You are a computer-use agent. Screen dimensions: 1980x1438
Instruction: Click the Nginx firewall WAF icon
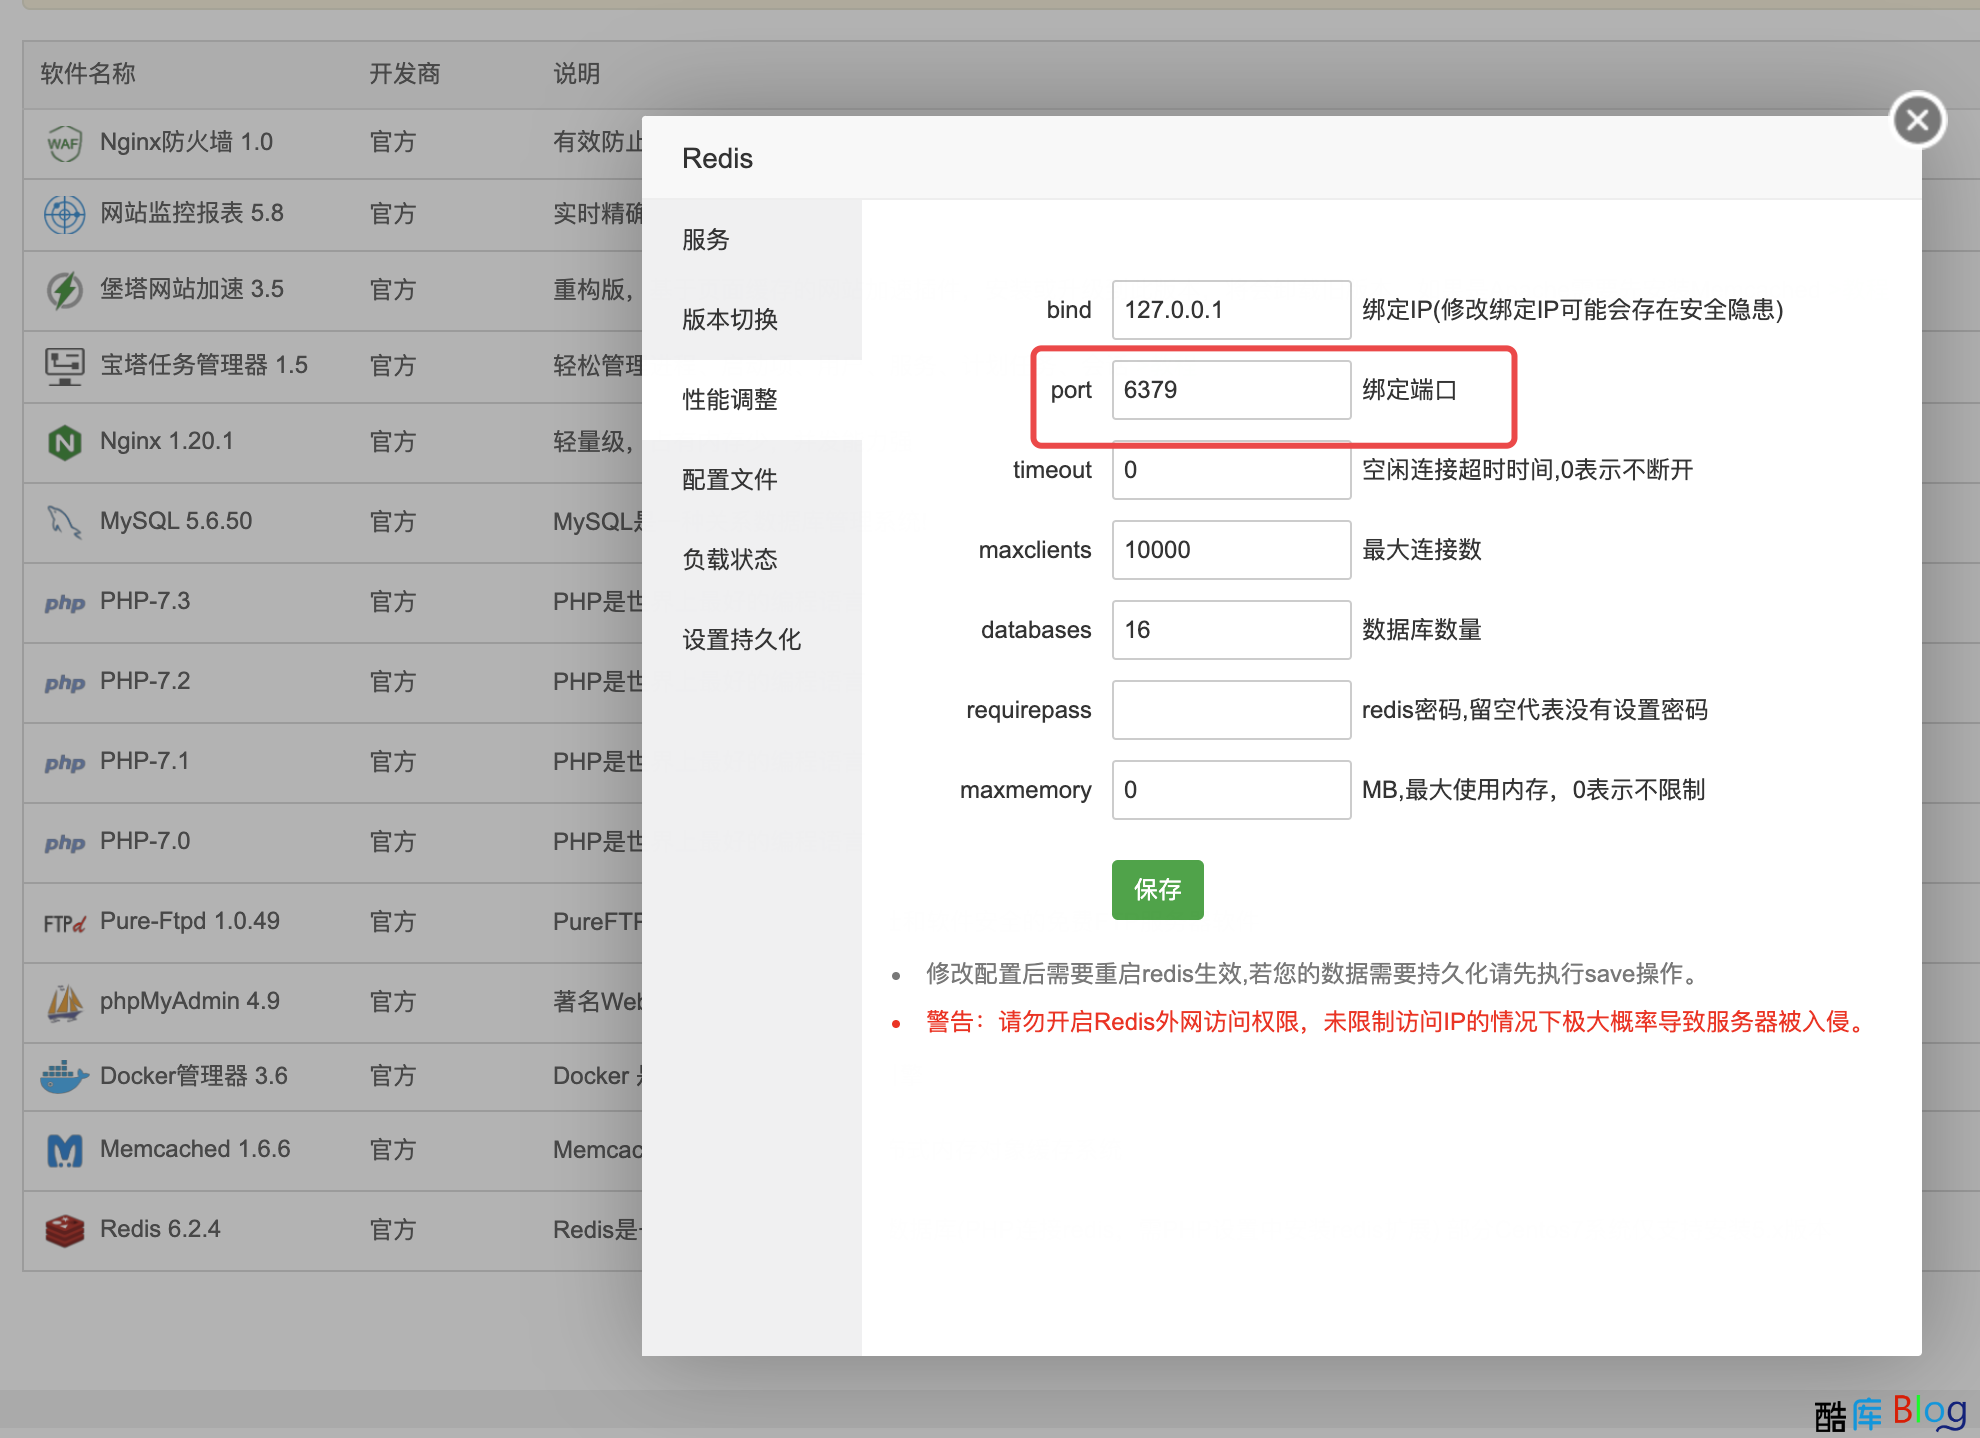point(64,142)
